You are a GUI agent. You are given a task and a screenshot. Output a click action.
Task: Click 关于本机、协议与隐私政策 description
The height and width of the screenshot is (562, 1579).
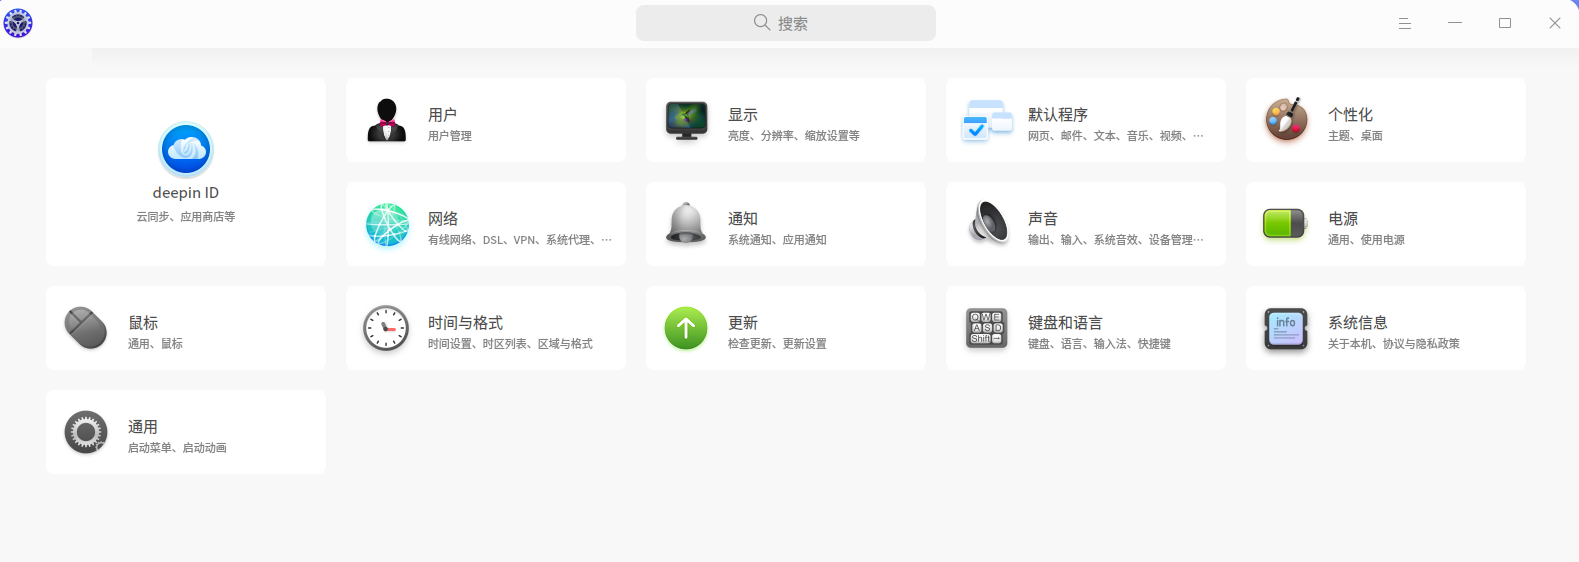(x=1394, y=344)
